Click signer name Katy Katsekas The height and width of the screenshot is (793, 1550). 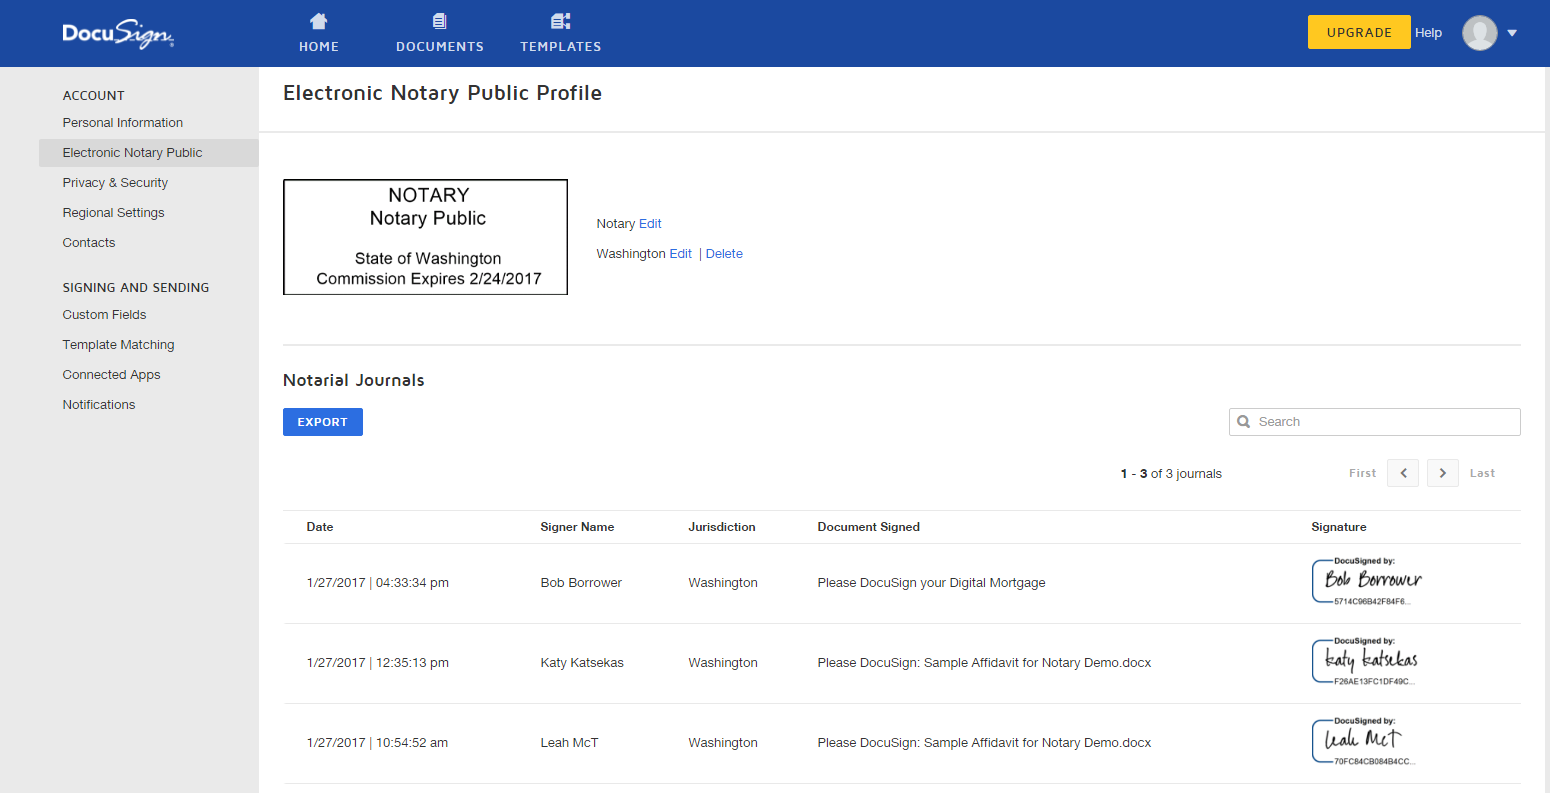tap(582, 663)
